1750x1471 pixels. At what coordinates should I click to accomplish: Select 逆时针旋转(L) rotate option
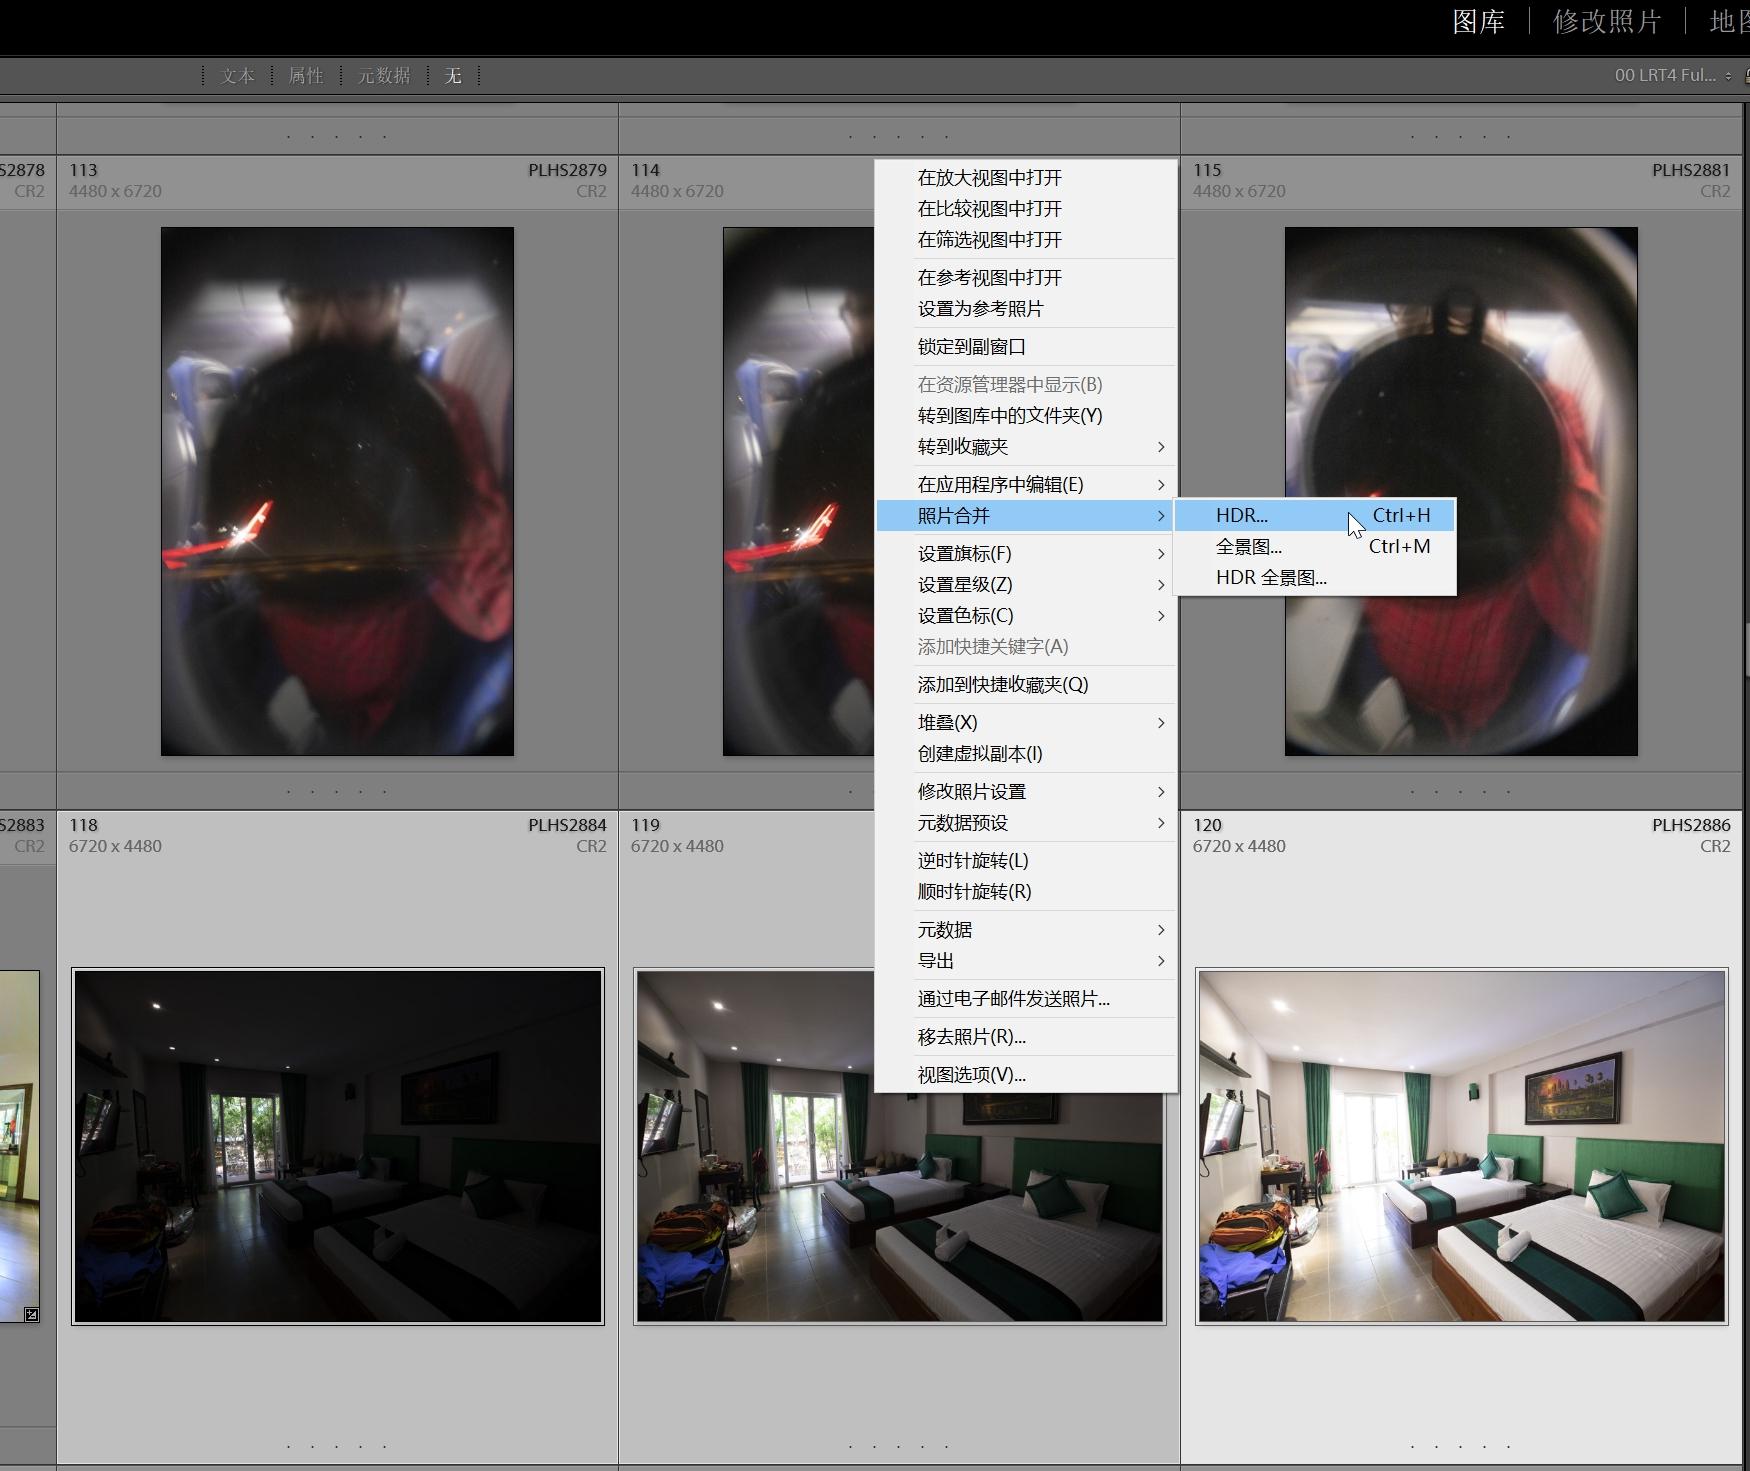tap(1026, 860)
